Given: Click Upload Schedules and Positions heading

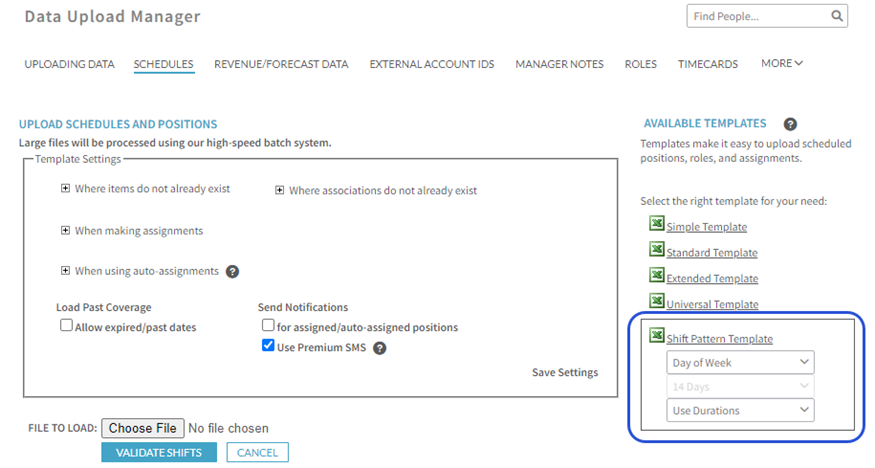Looking at the screenshot, I should (x=118, y=124).
